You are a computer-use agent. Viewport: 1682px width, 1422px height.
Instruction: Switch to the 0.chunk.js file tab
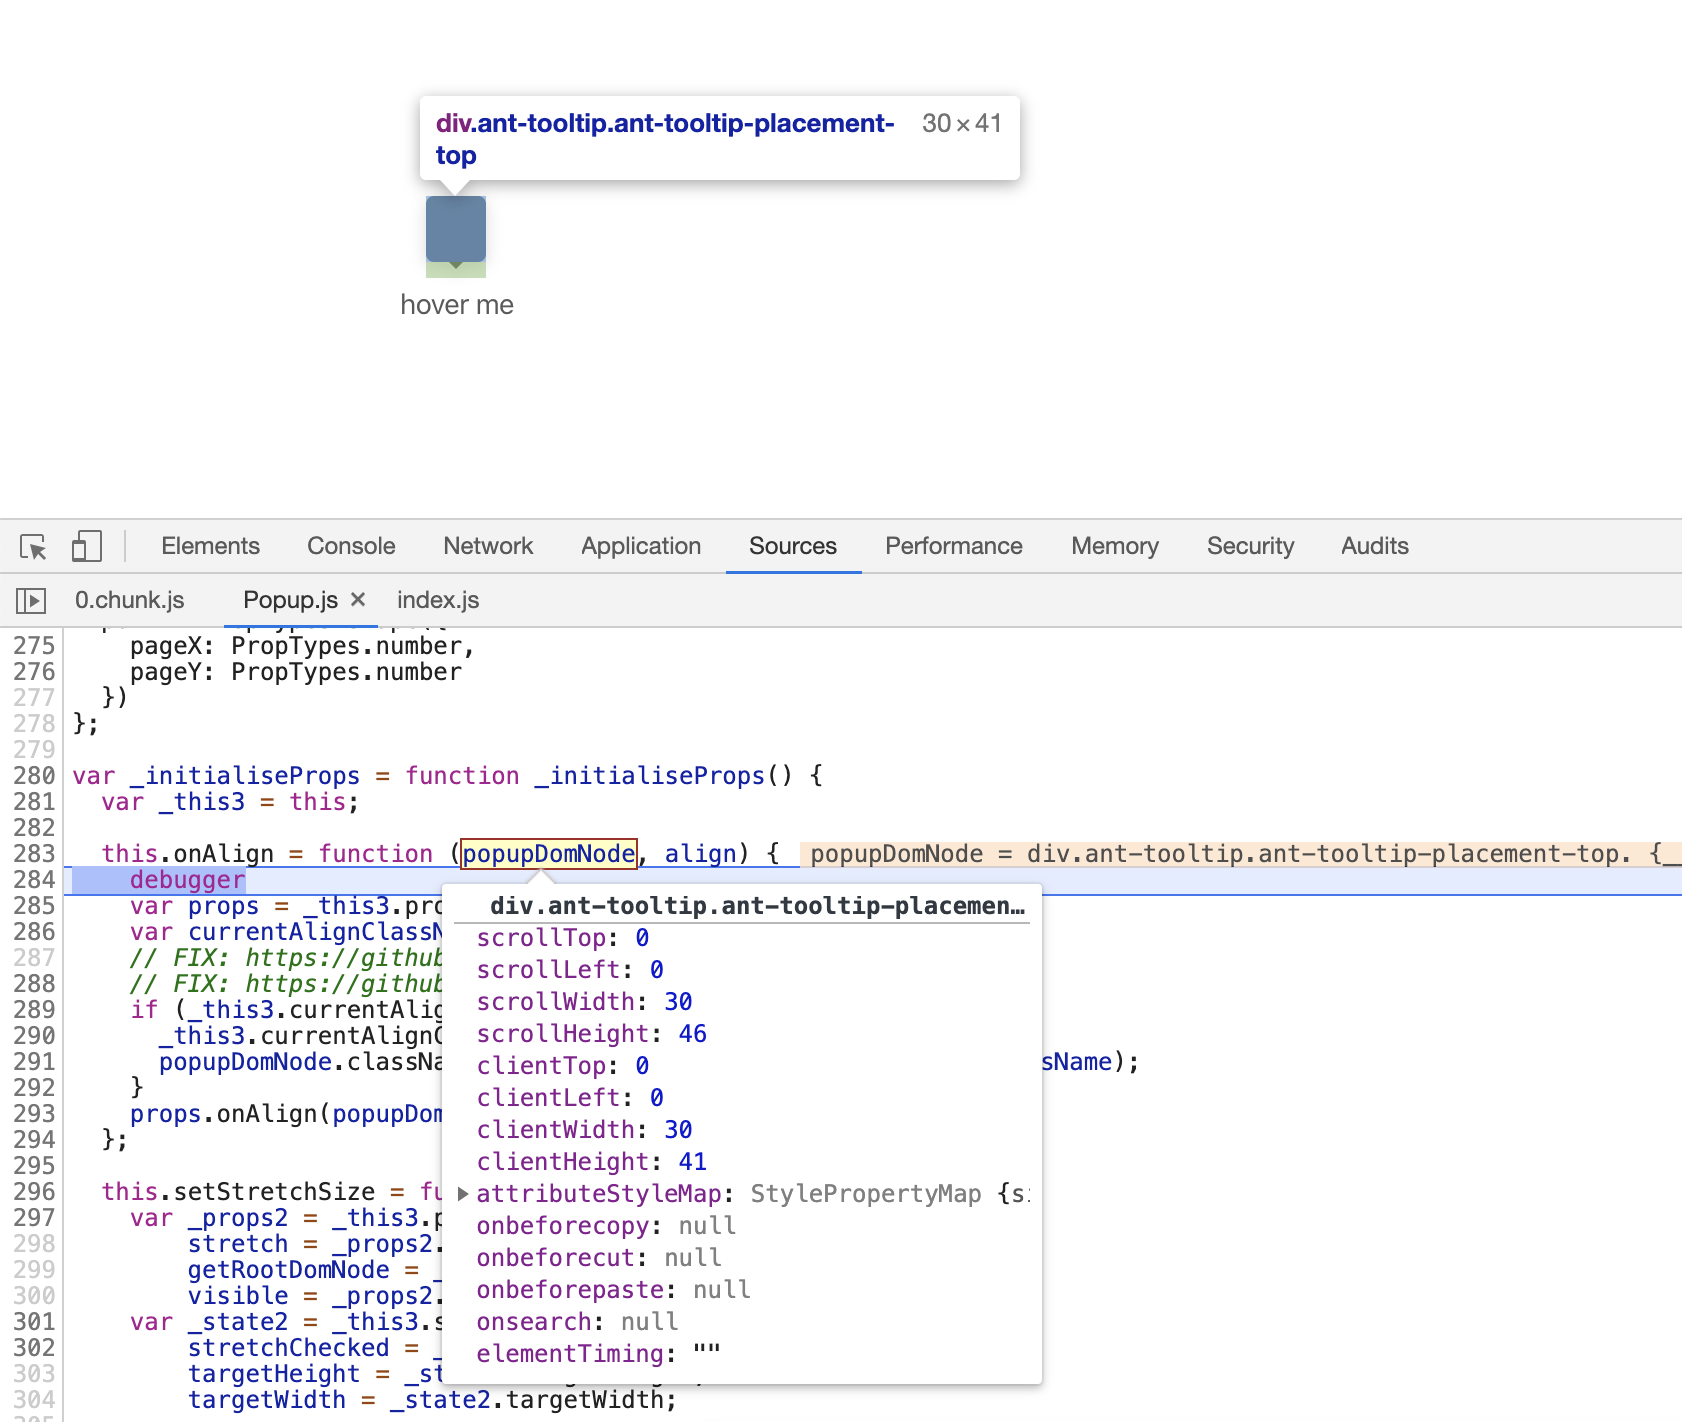tap(129, 599)
